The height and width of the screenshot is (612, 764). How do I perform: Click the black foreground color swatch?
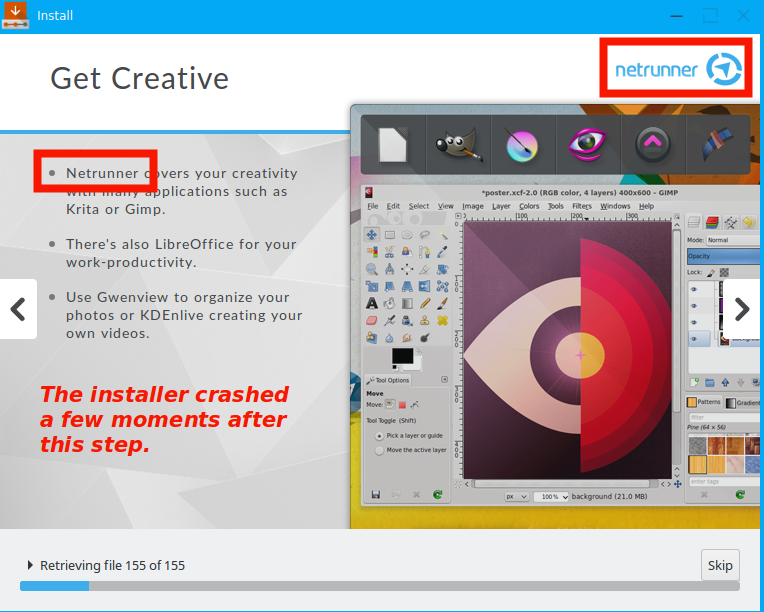(402, 356)
